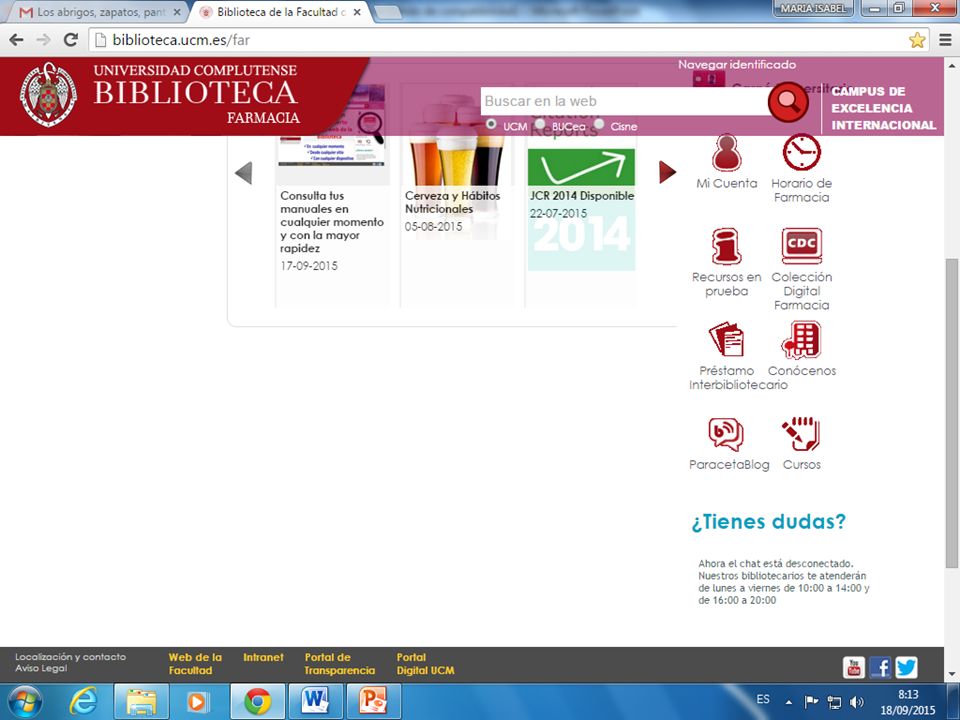Screen dimensions: 960x720
Task: Close the Gmail tab
Action: tap(177, 12)
